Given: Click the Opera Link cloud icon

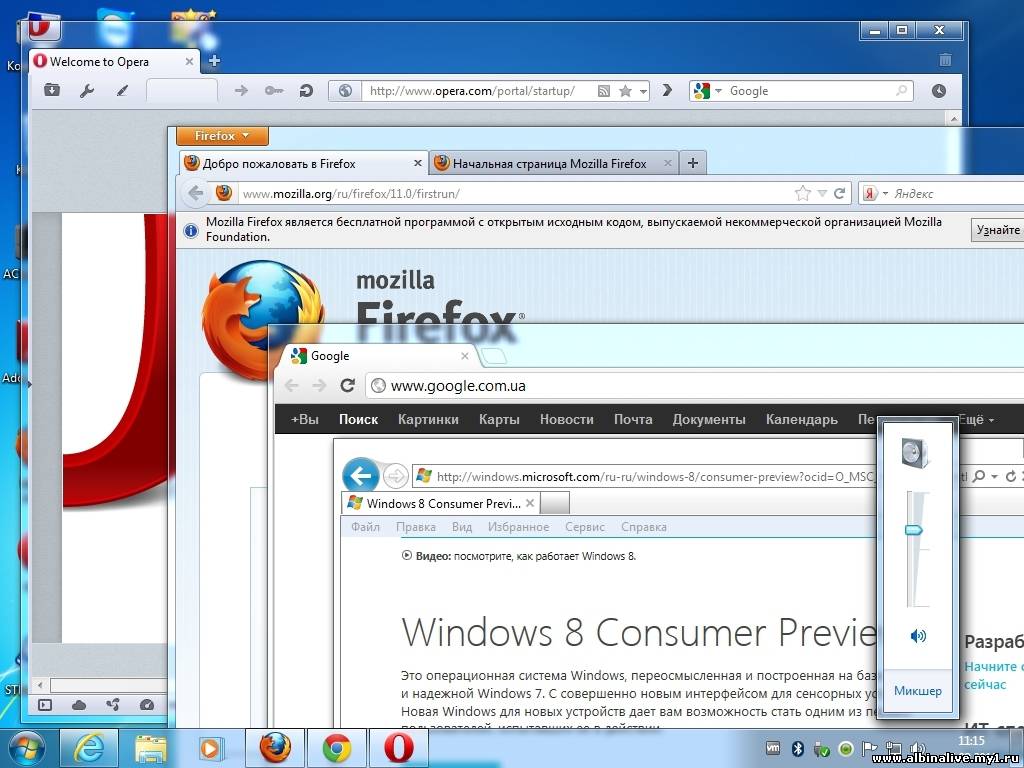Looking at the screenshot, I should tap(79, 705).
